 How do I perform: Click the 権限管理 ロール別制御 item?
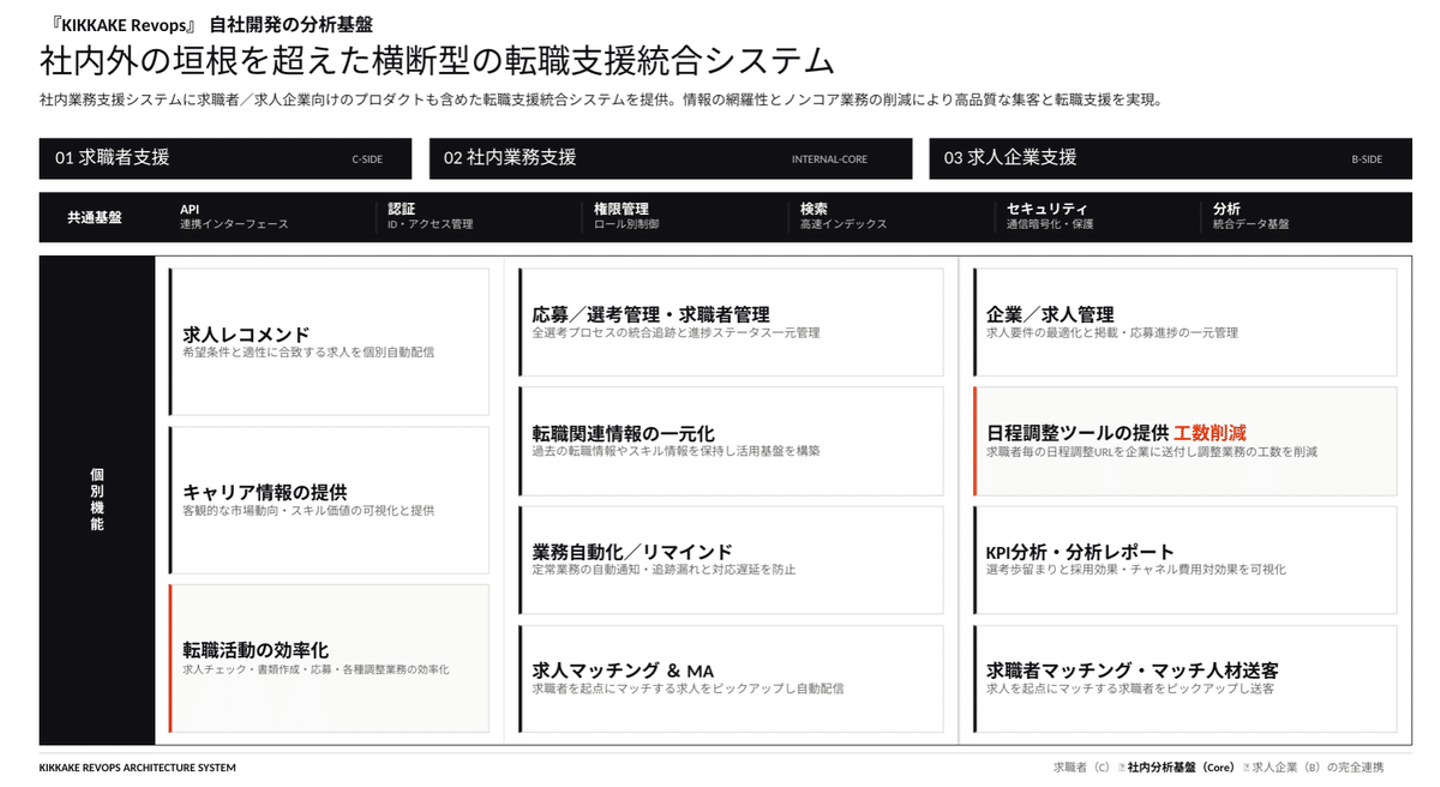pos(626,216)
